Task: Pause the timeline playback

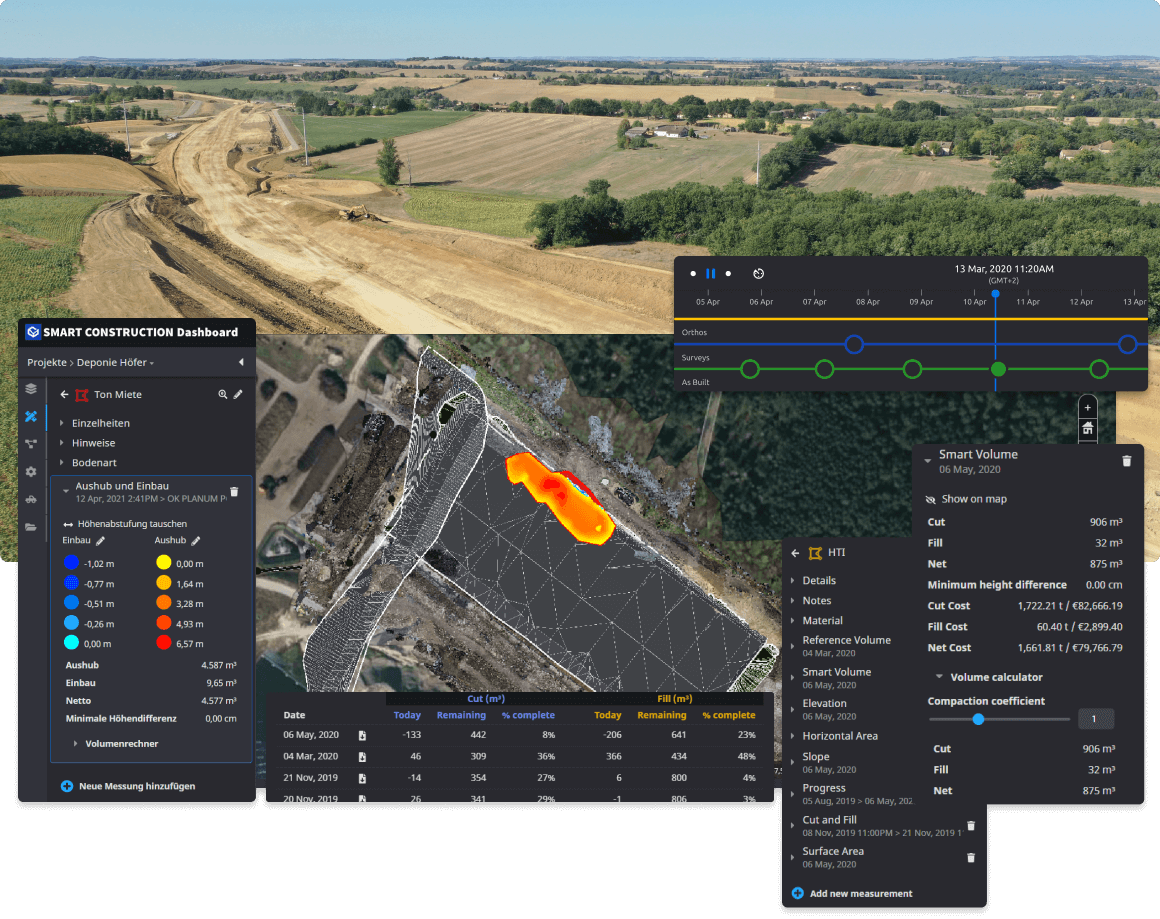Action: click(710, 274)
